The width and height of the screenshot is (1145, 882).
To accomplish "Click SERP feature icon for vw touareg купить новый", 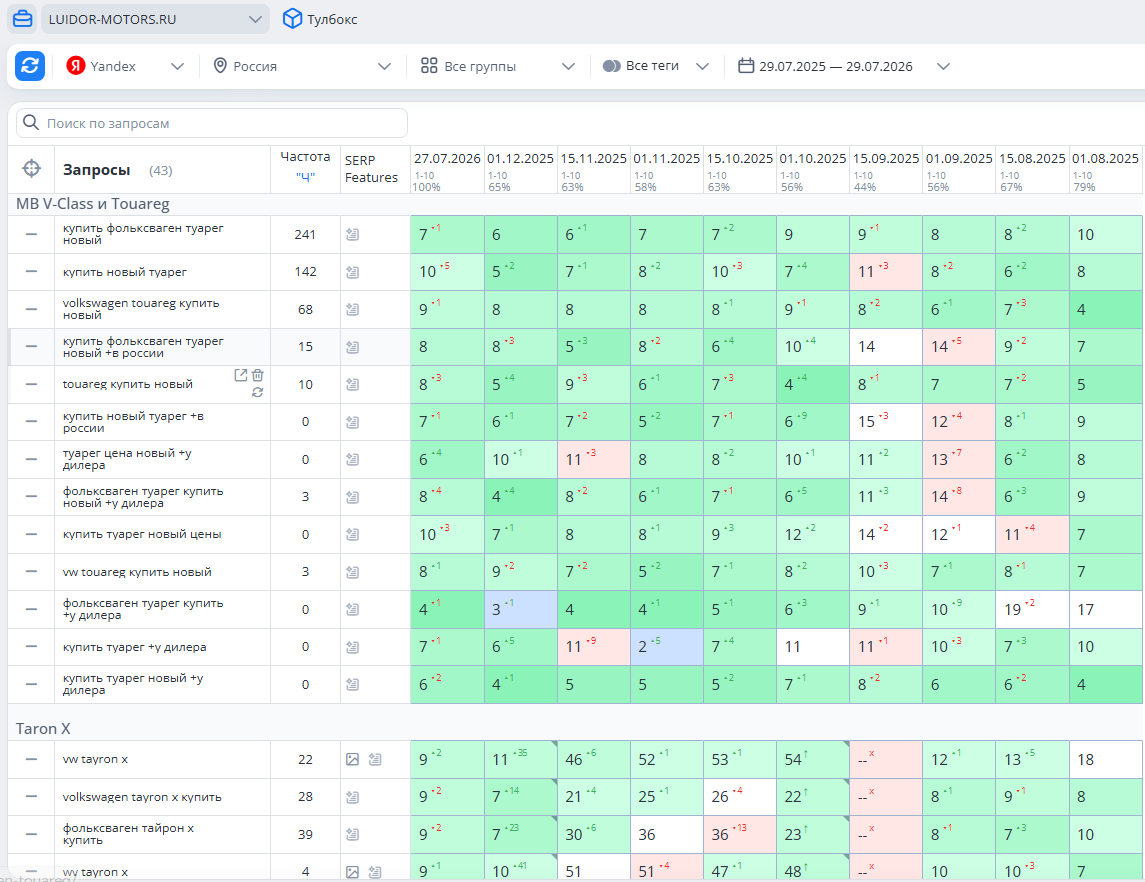I will (x=353, y=572).
